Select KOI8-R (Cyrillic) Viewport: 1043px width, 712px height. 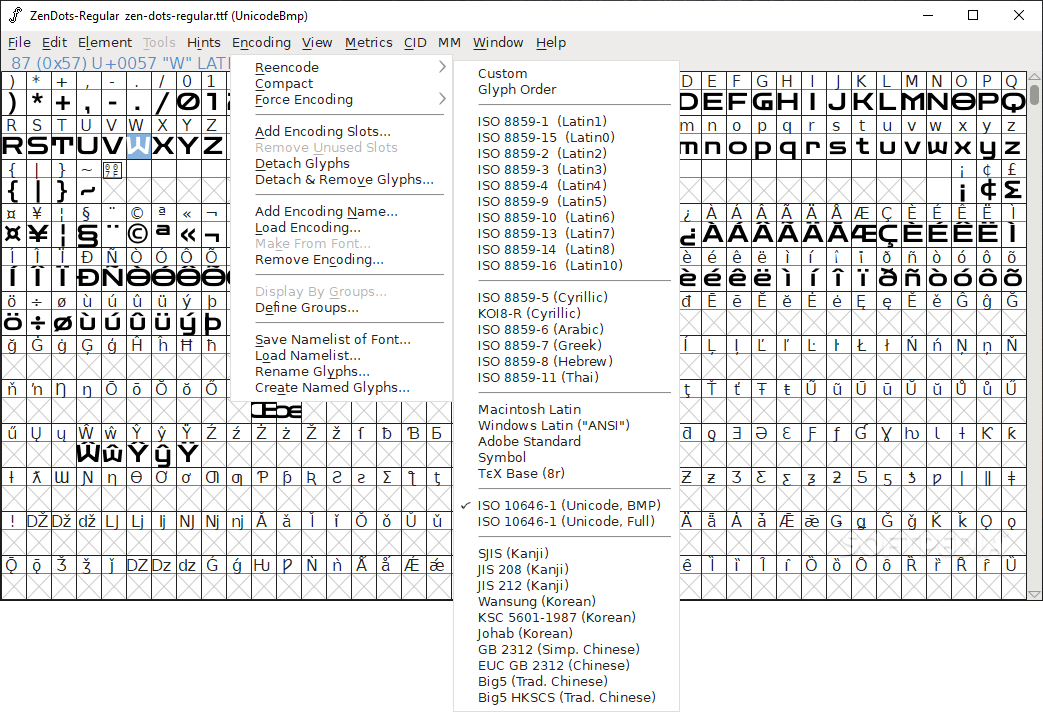[x=529, y=313]
